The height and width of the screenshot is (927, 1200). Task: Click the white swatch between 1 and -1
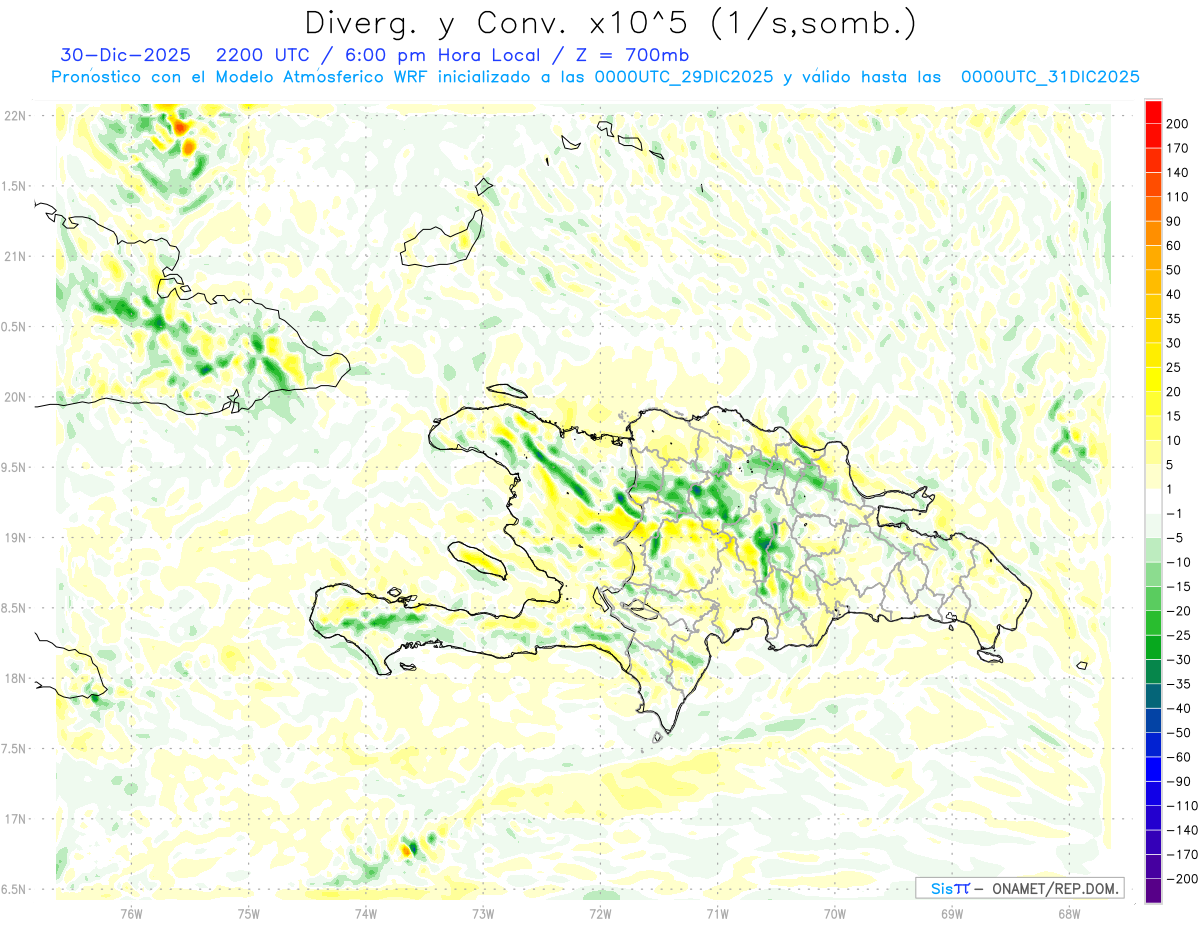click(x=1153, y=502)
